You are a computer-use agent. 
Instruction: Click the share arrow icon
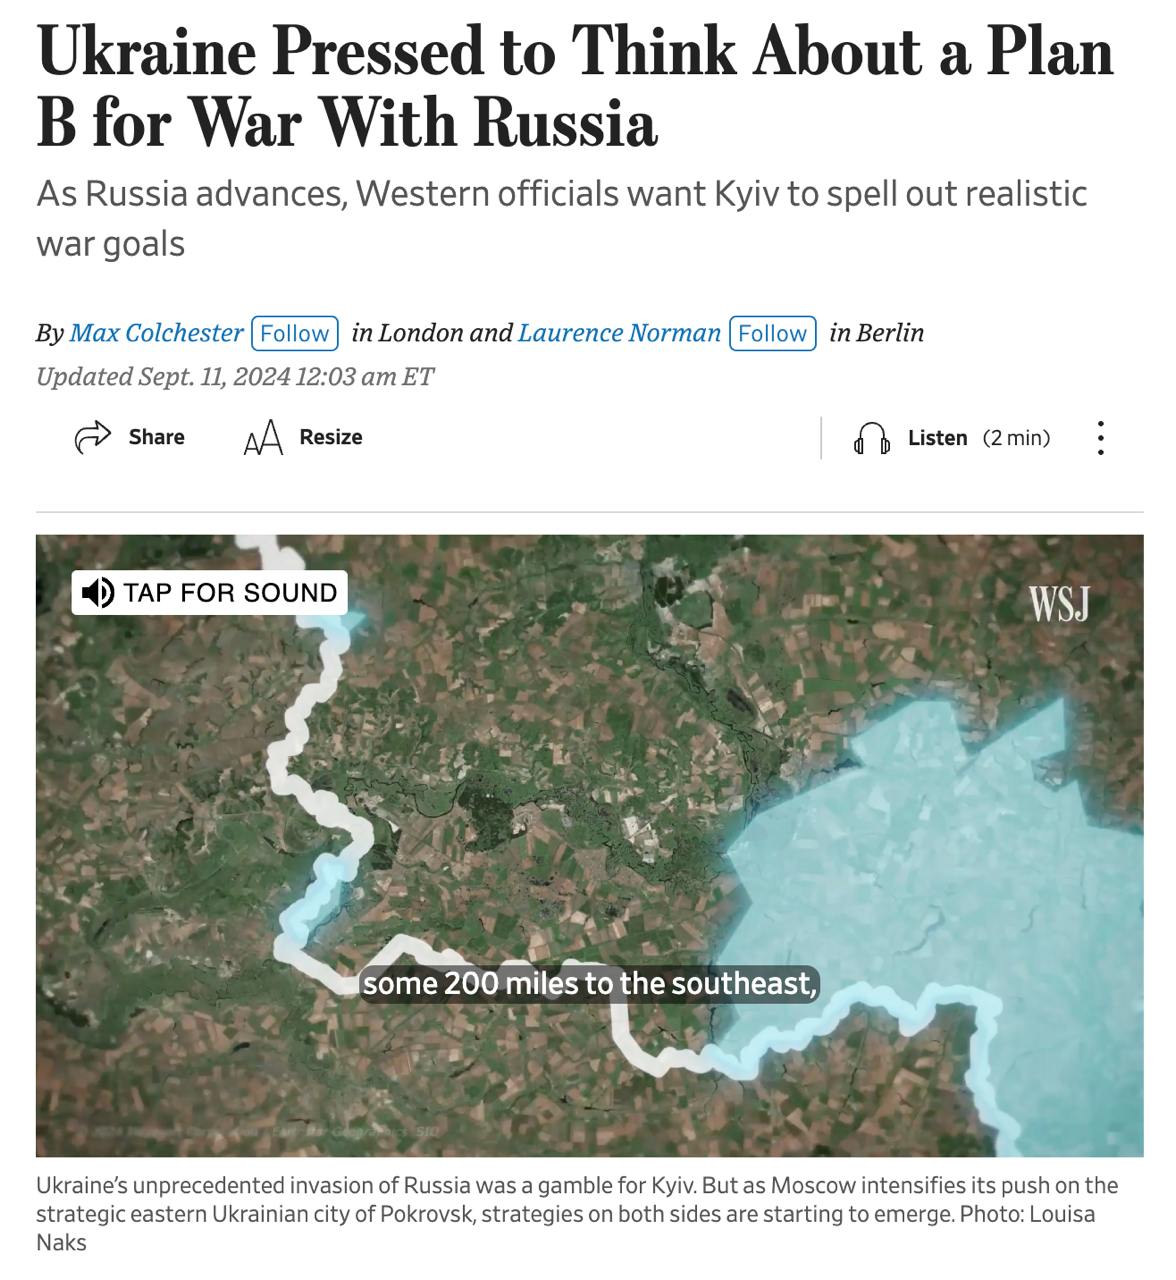pyautogui.click(x=93, y=437)
